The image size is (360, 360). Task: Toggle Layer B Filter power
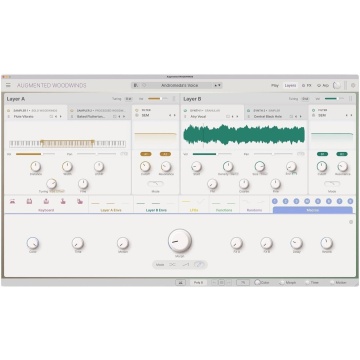coord(313,110)
